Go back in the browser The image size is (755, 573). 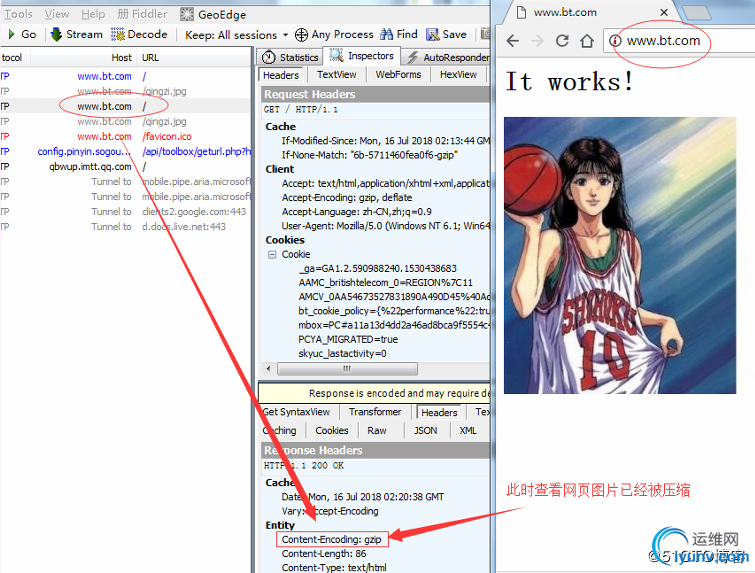pos(513,41)
